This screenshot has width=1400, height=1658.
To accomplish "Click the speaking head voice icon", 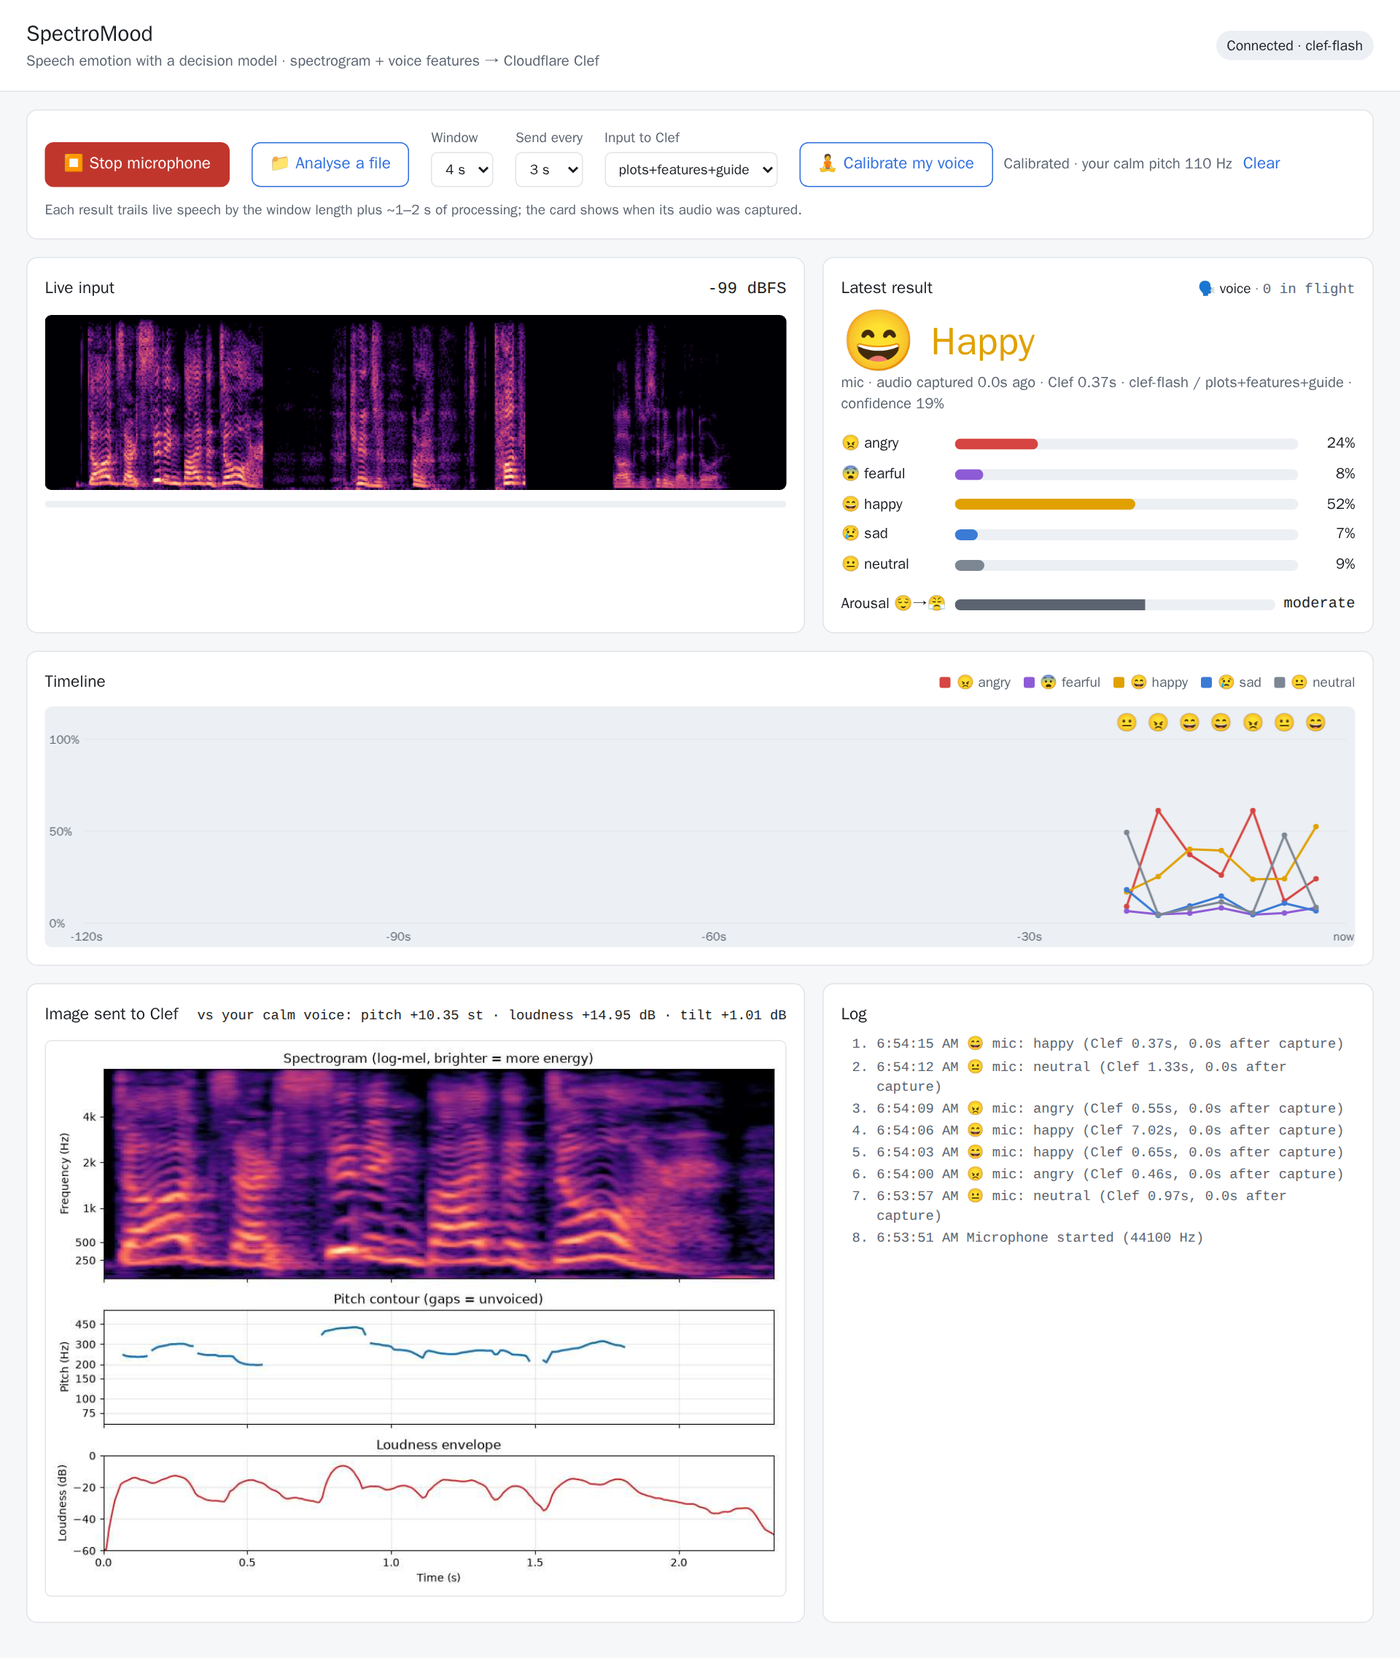I will pyautogui.click(x=1205, y=289).
